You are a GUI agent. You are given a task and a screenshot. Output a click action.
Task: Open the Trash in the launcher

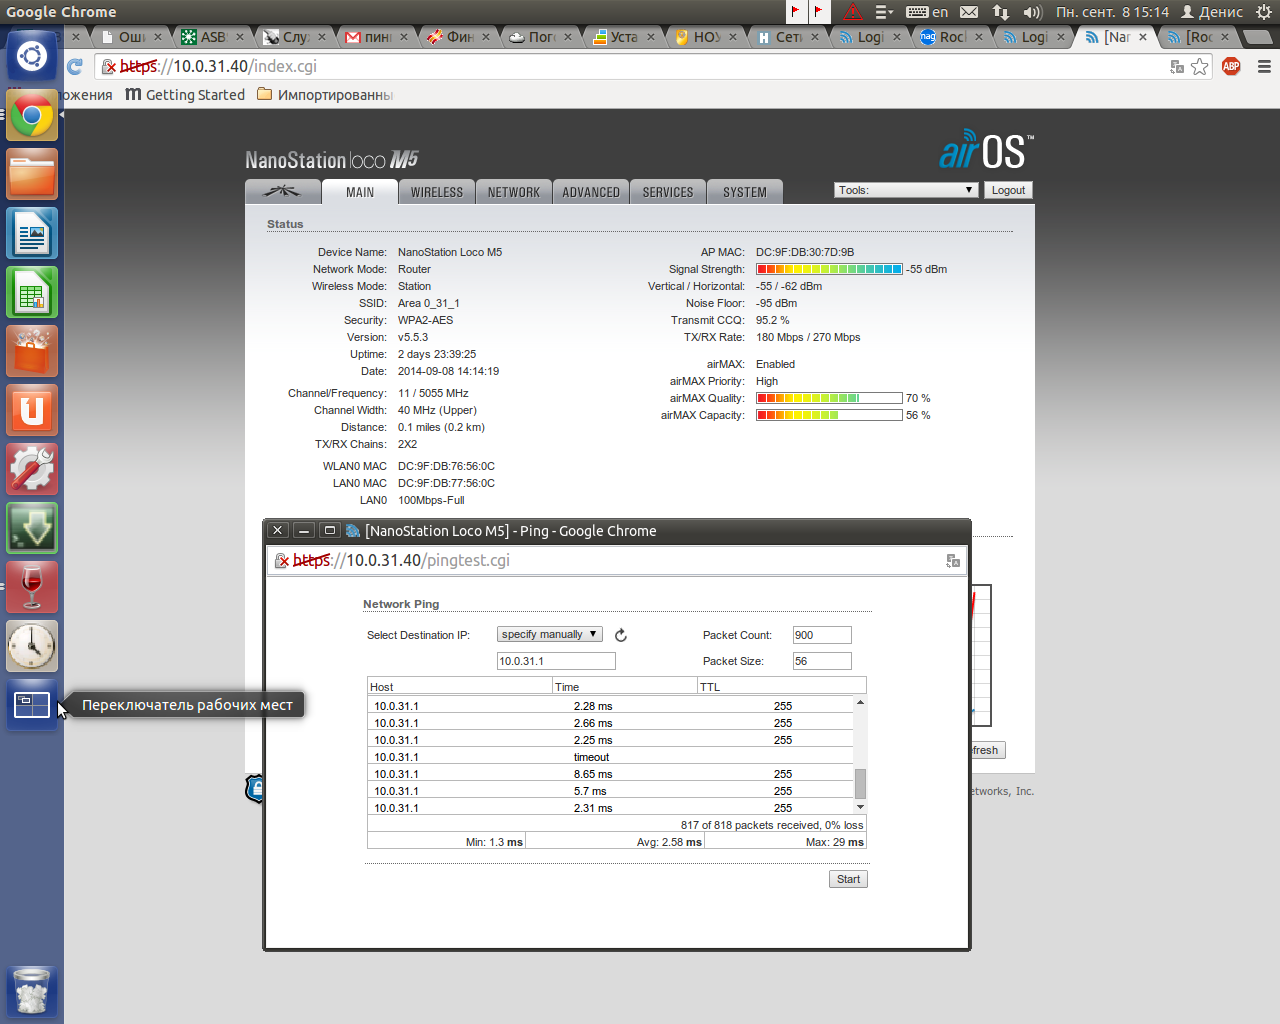[x=32, y=992]
